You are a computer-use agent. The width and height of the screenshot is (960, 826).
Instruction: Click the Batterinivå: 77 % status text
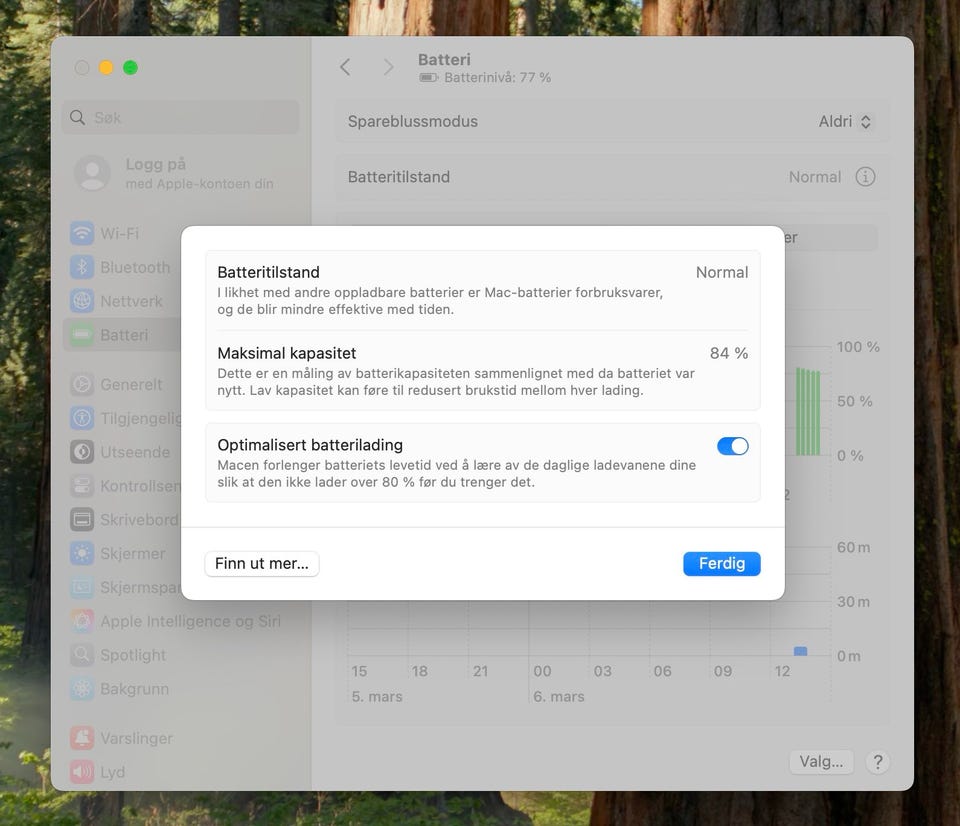pyautogui.click(x=497, y=77)
